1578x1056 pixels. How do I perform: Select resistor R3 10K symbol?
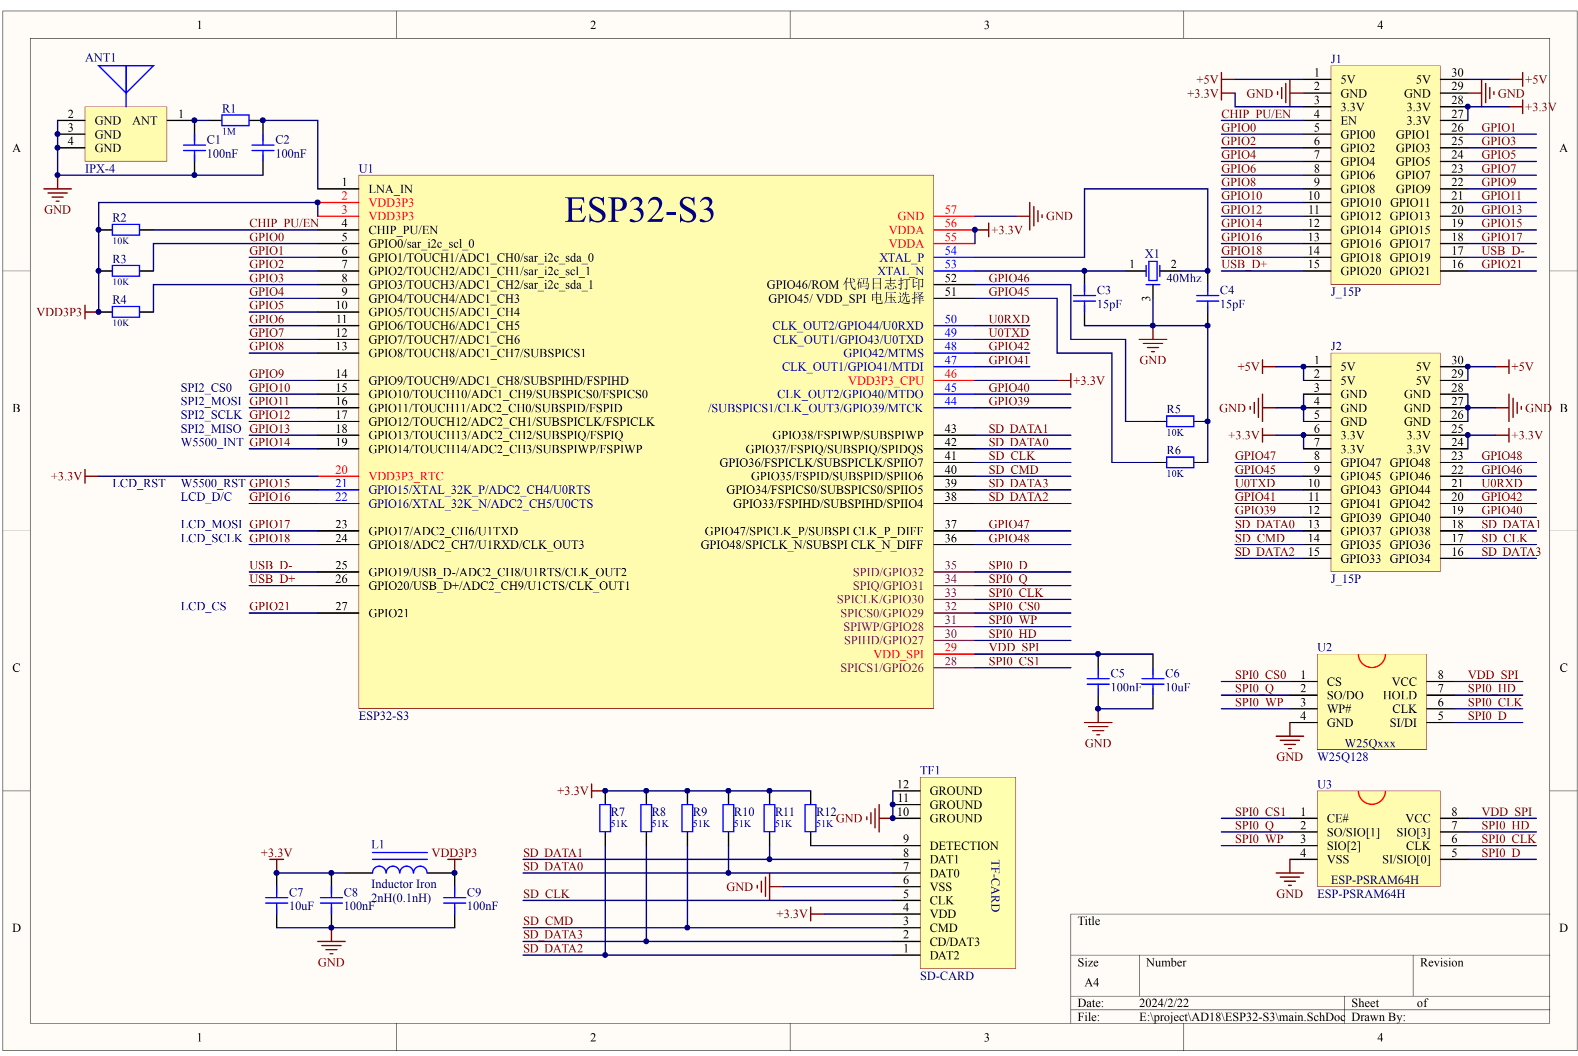[125, 271]
